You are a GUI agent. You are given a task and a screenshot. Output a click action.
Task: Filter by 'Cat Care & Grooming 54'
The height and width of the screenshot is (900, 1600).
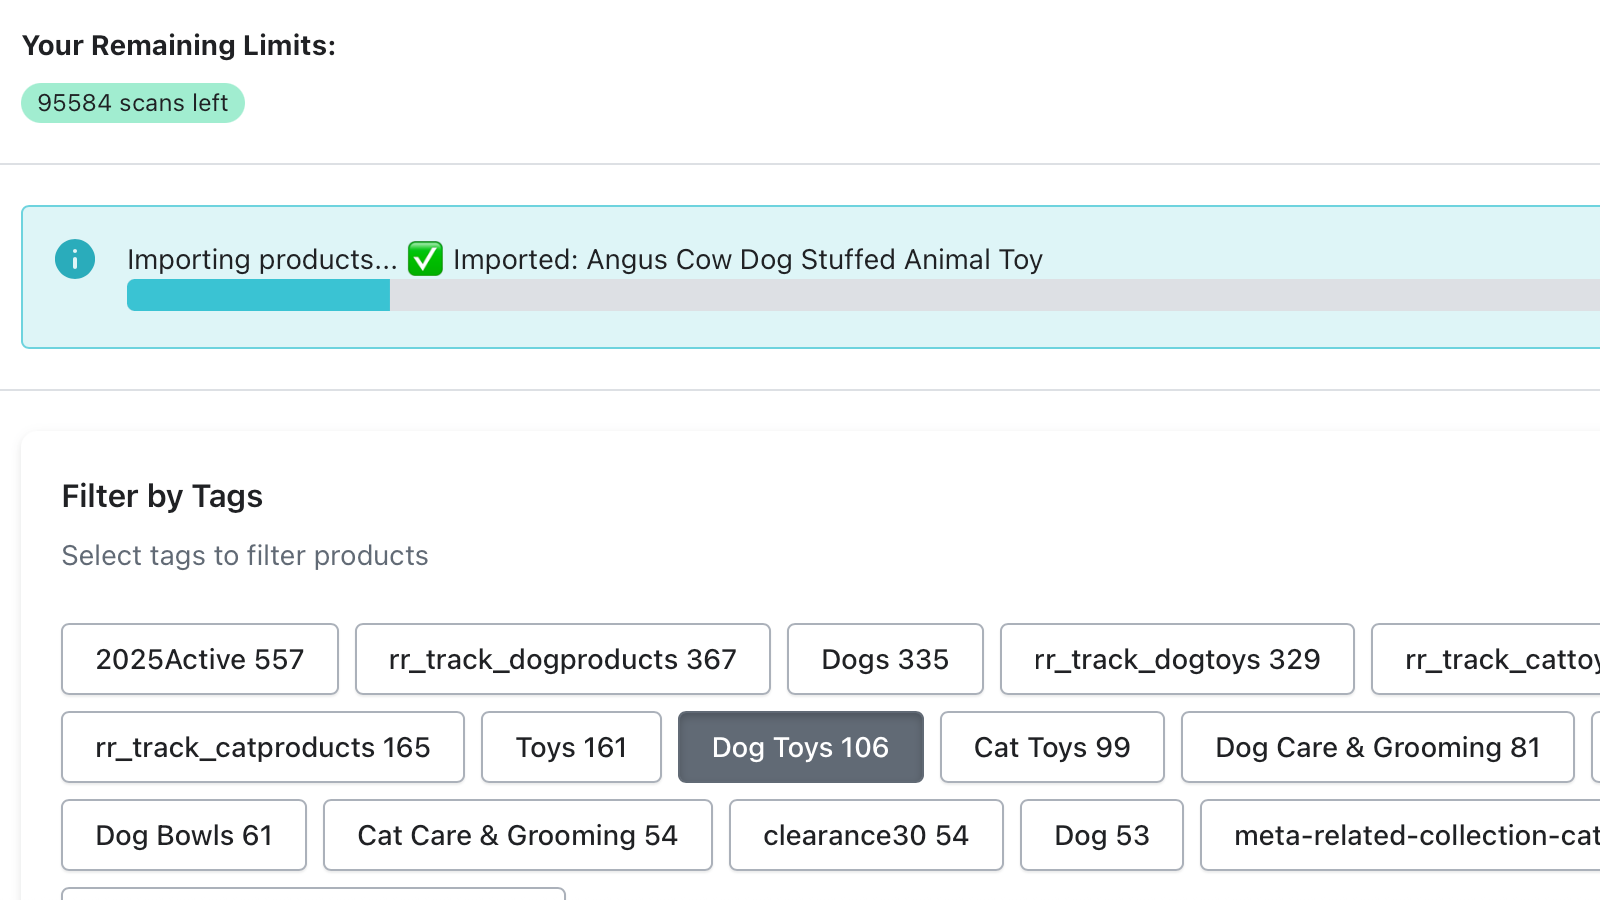point(518,835)
